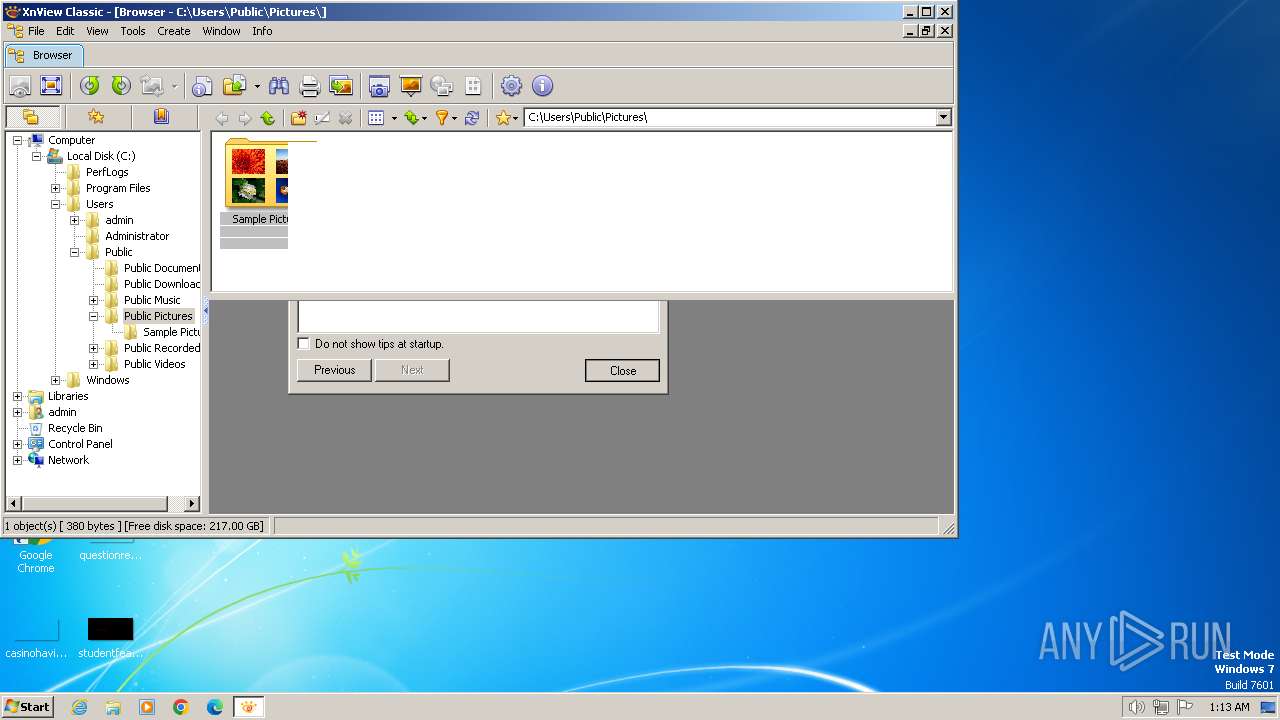Click the forward navigation arrow
The width and height of the screenshot is (1280, 720).
[245, 118]
